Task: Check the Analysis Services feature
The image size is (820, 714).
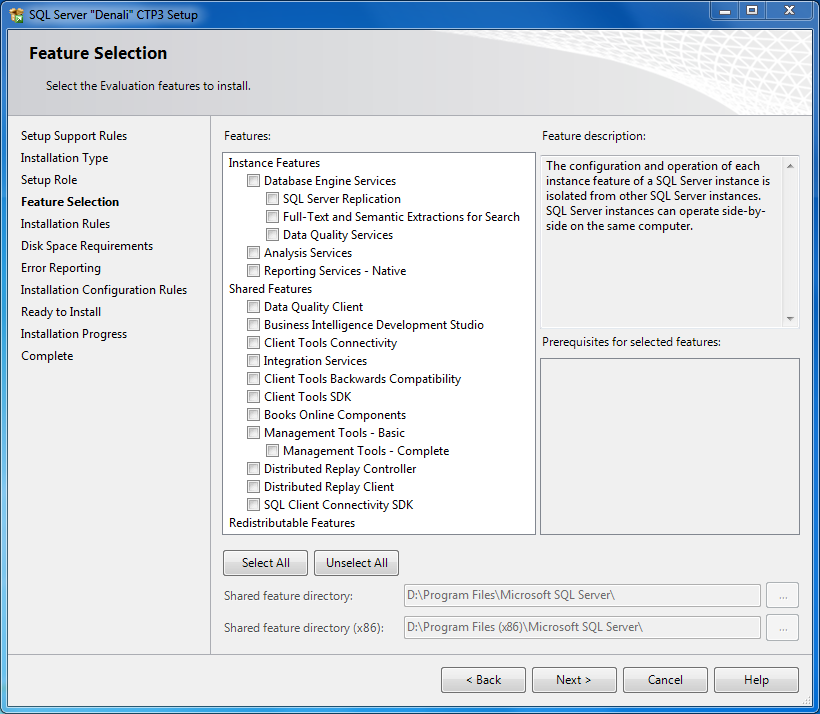Action: point(254,253)
